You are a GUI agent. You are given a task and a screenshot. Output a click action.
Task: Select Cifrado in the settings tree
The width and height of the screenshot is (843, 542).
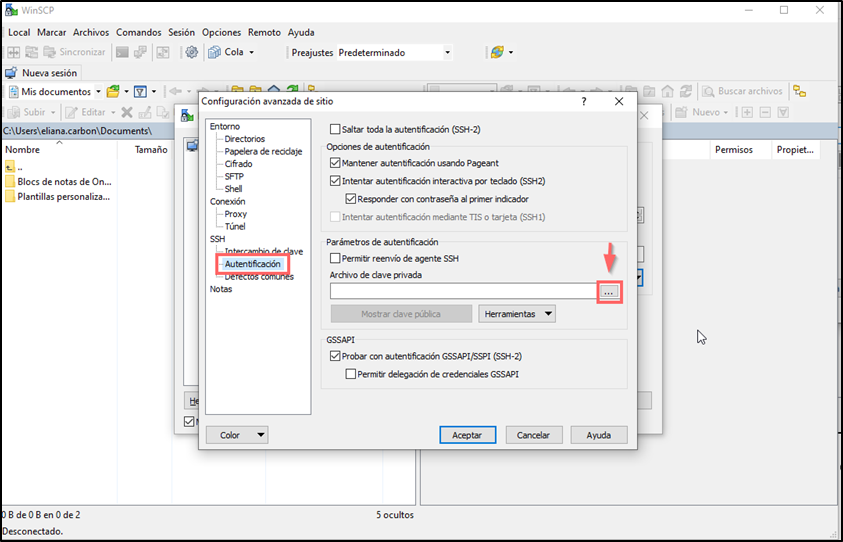pos(238,163)
